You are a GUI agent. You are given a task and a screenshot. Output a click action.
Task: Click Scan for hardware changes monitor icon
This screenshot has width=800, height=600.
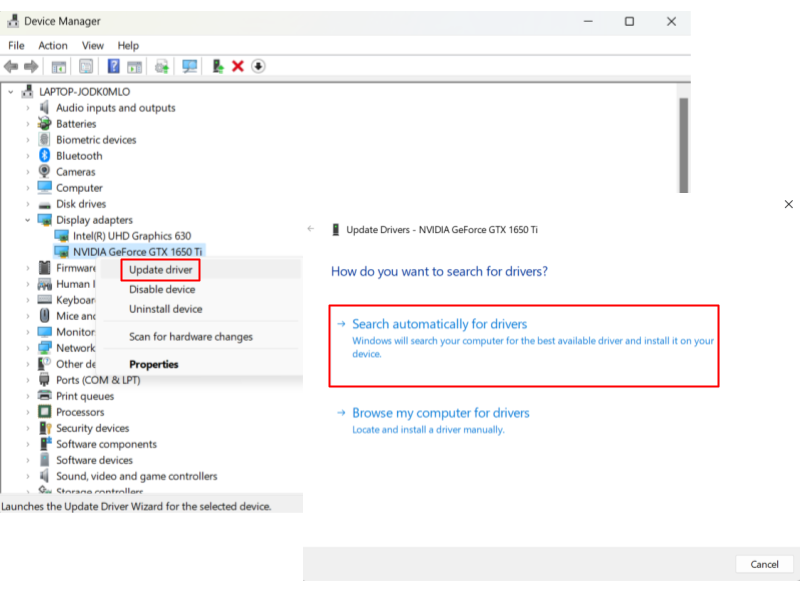pos(190,66)
